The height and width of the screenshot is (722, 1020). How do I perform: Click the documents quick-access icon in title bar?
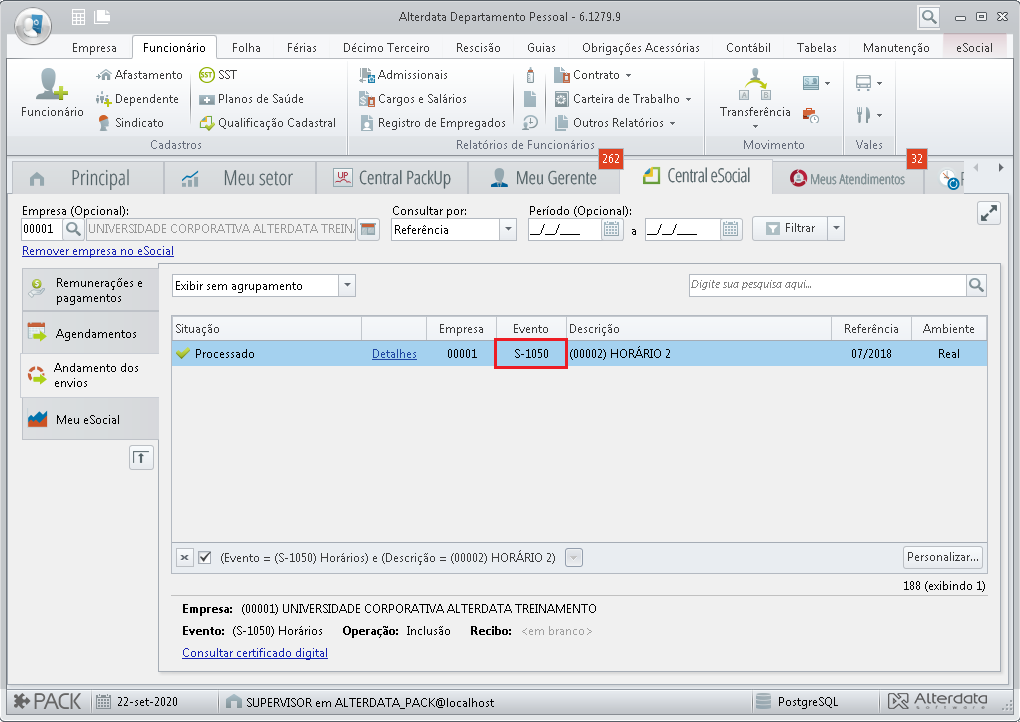point(102,18)
